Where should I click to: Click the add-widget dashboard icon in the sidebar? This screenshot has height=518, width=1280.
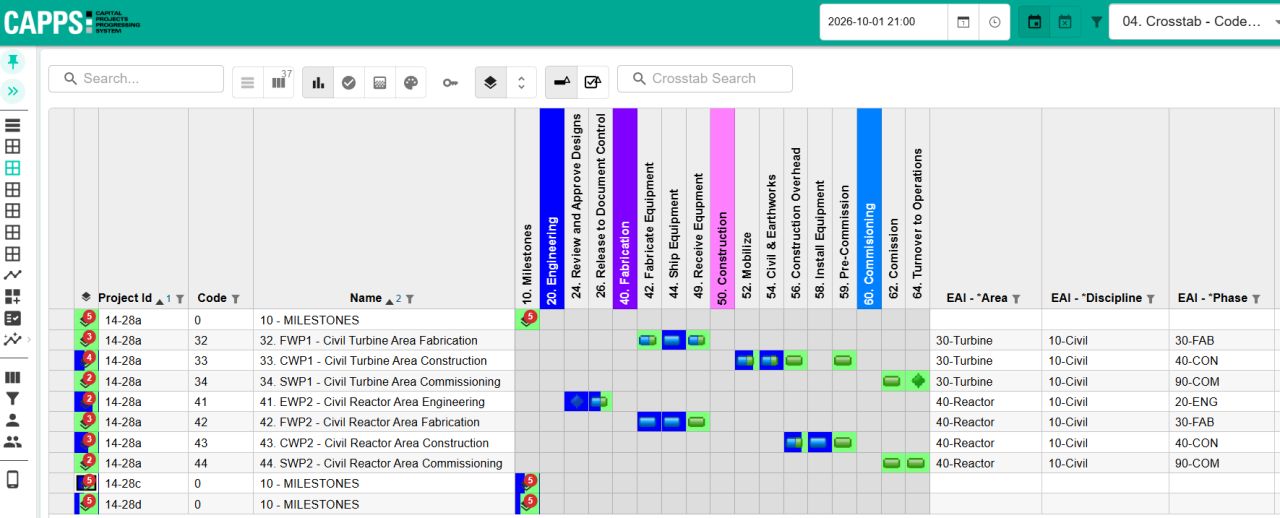point(13,297)
